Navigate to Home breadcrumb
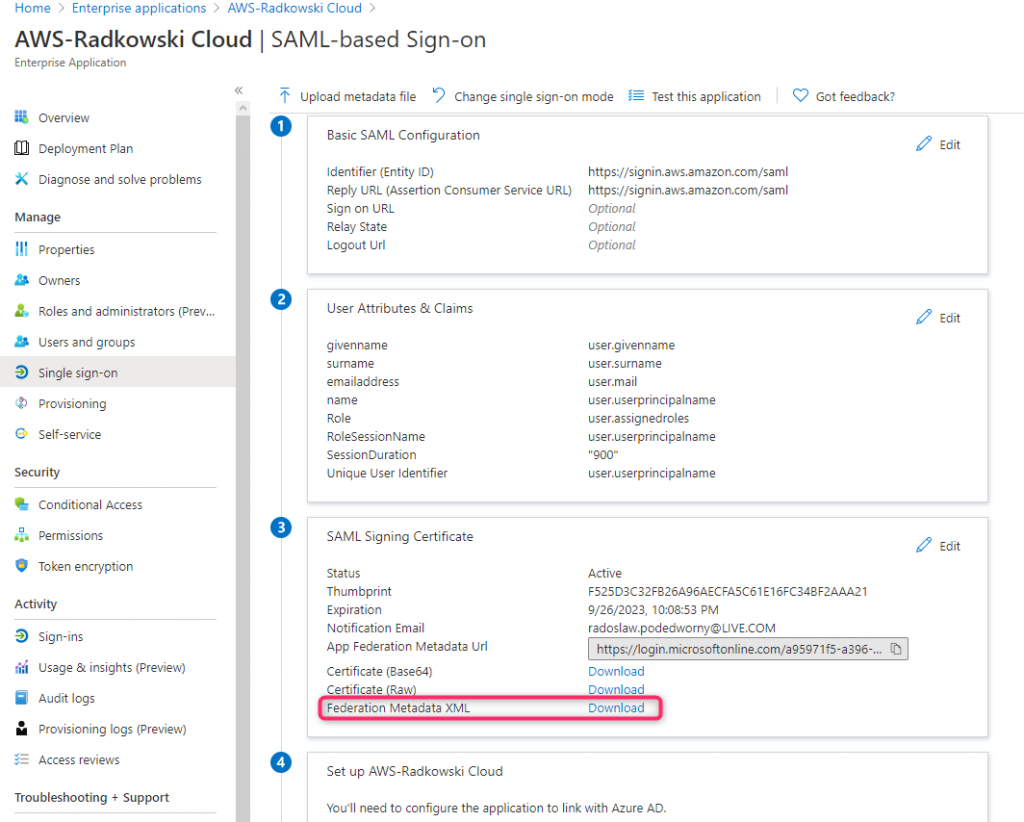Image resolution: width=1024 pixels, height=822 pixels. [33, 8]
